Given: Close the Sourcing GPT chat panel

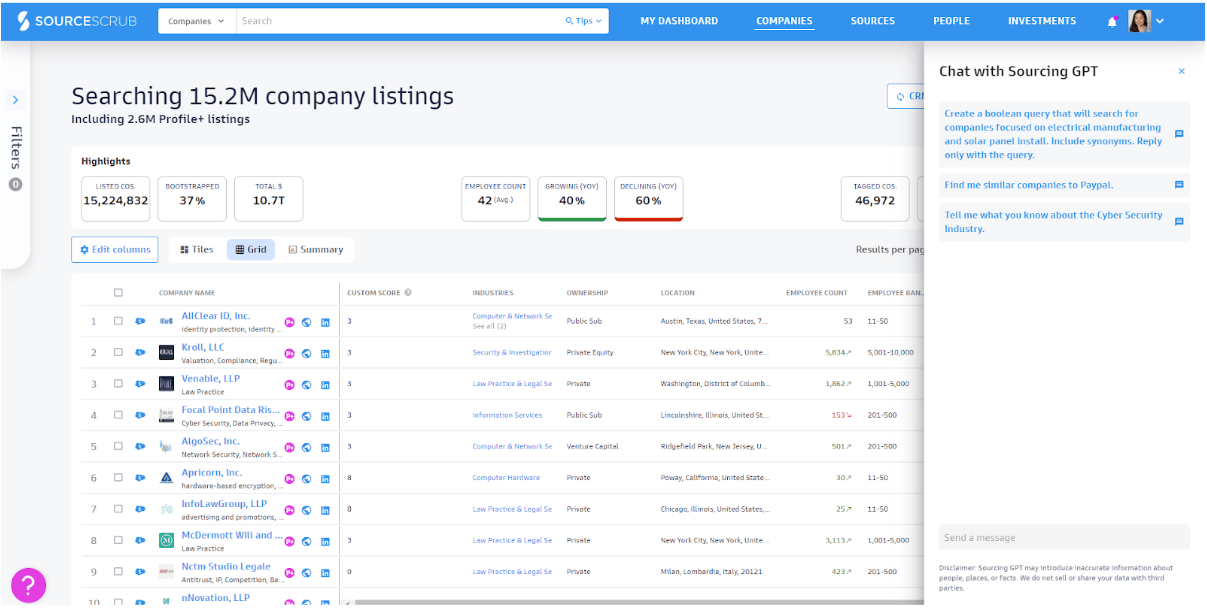Looking at the screenshot, I should 1181,72.
